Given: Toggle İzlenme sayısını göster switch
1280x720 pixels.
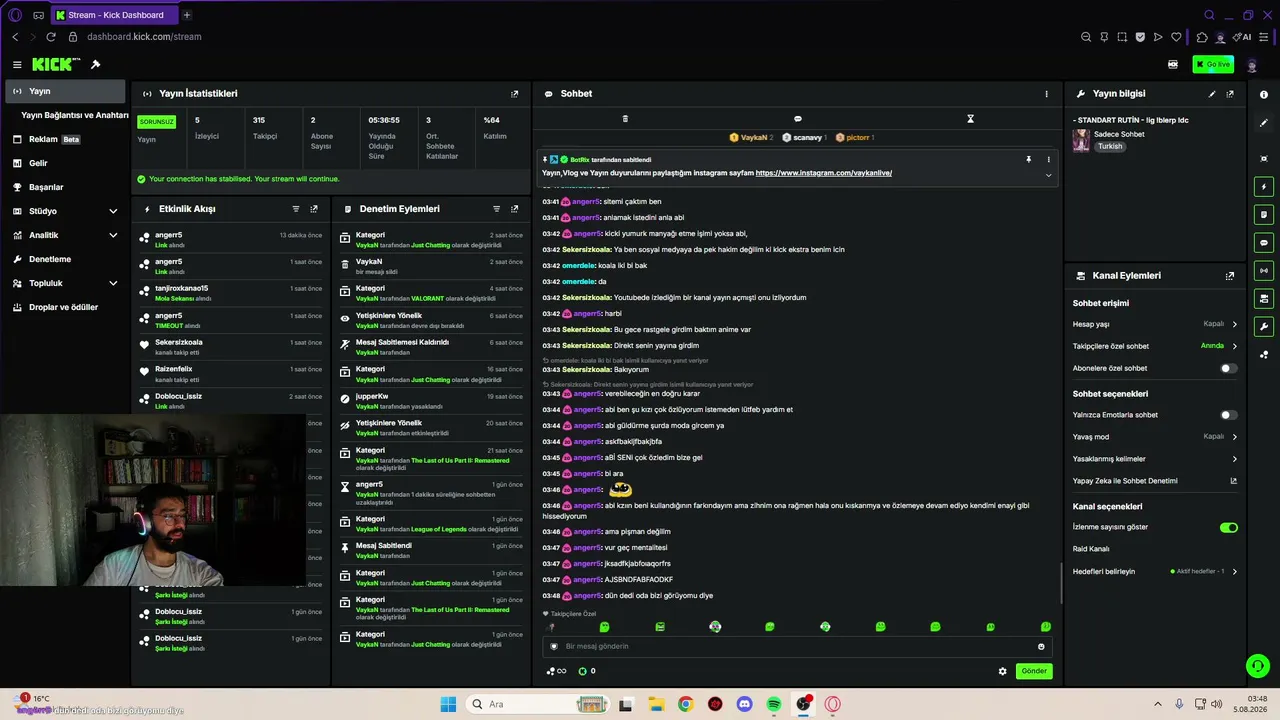Looking at the screenshot, I should pyautogui.click(x=1229, y=527).
